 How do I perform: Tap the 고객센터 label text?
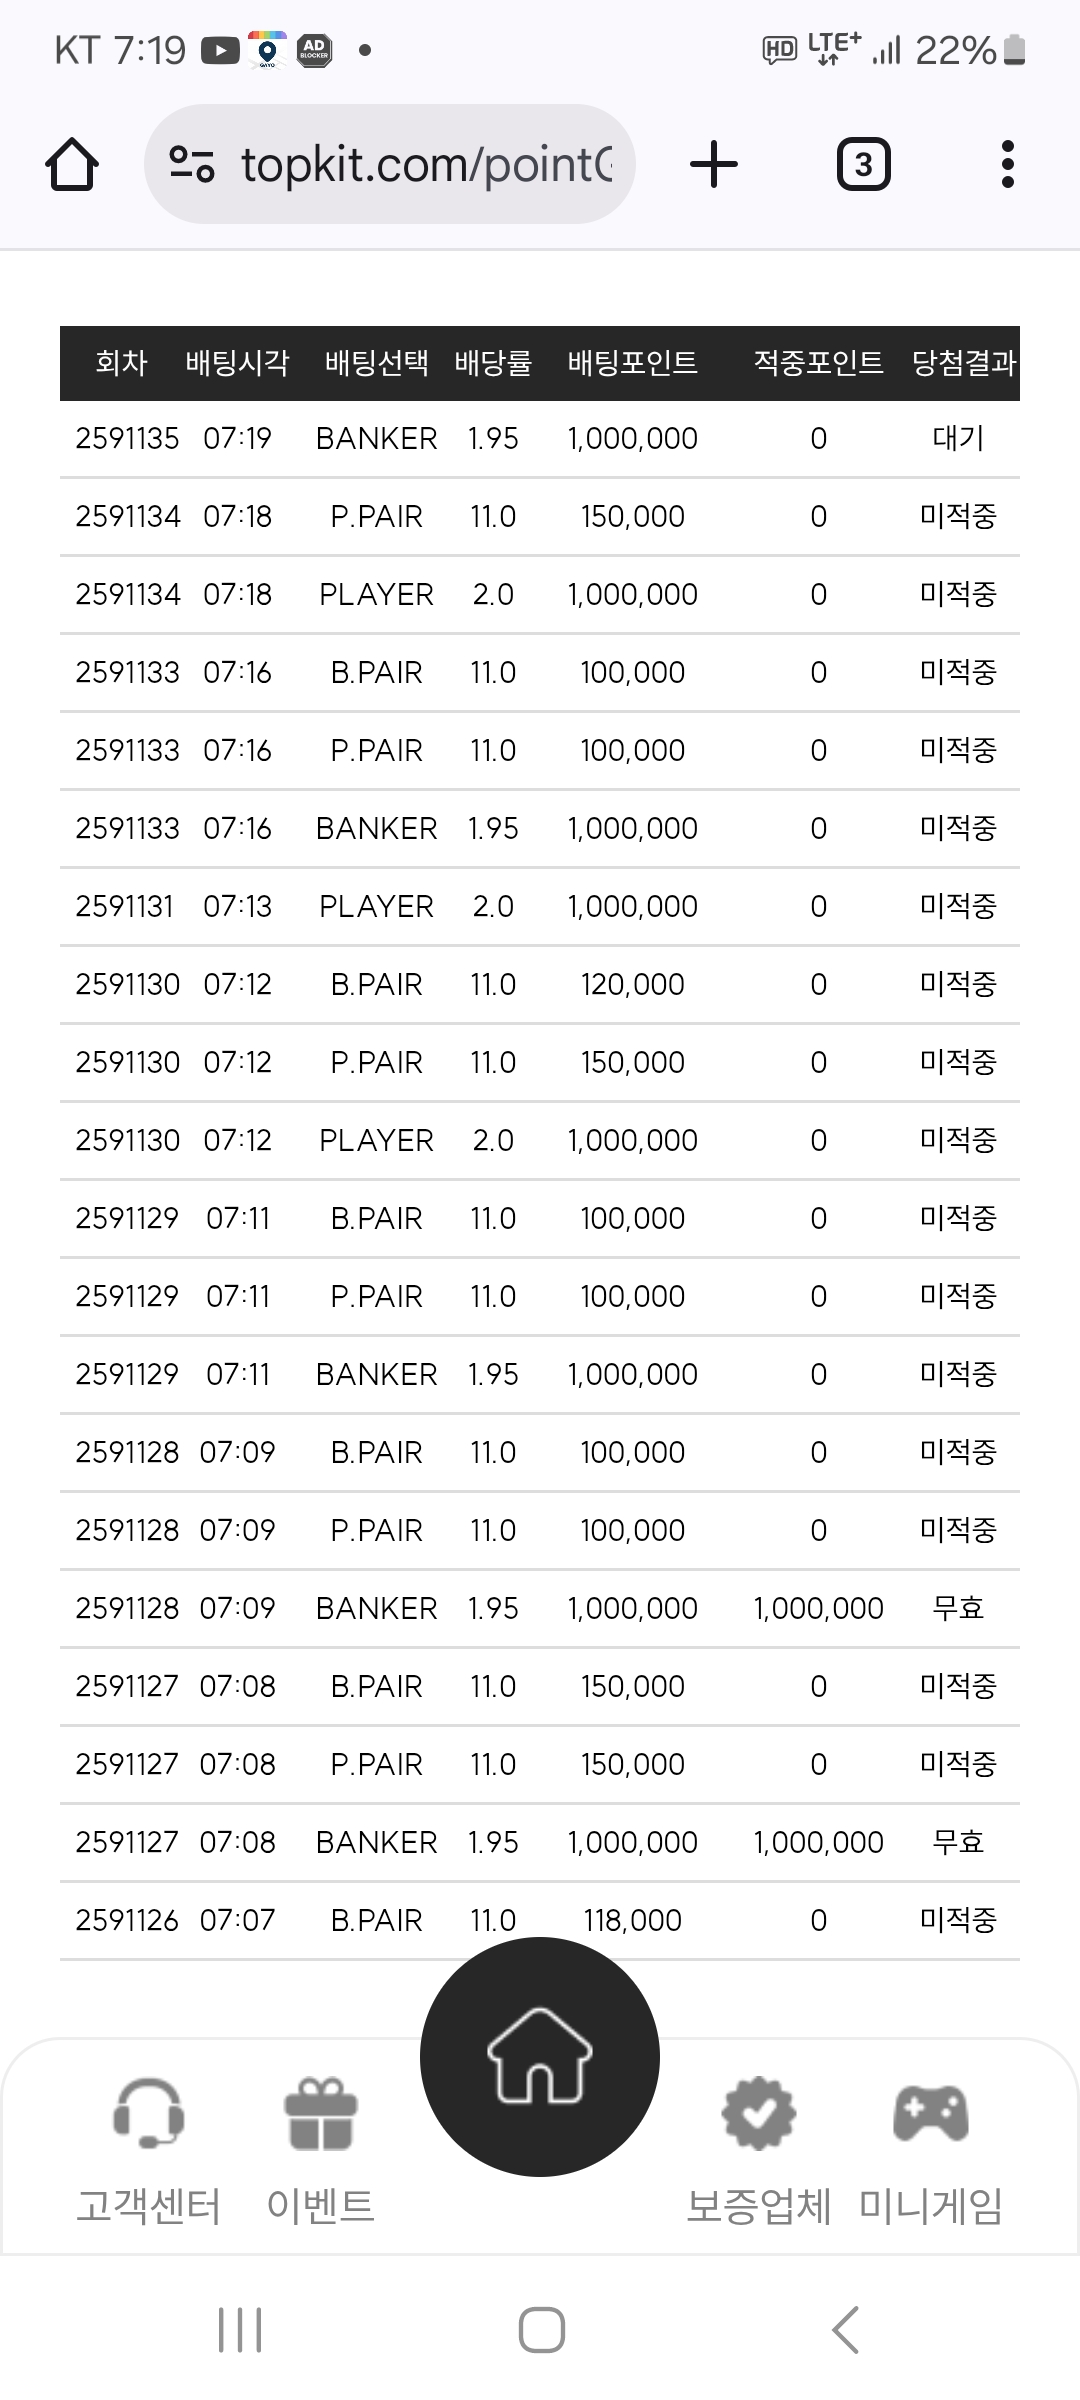click(x=149, y=2206)
